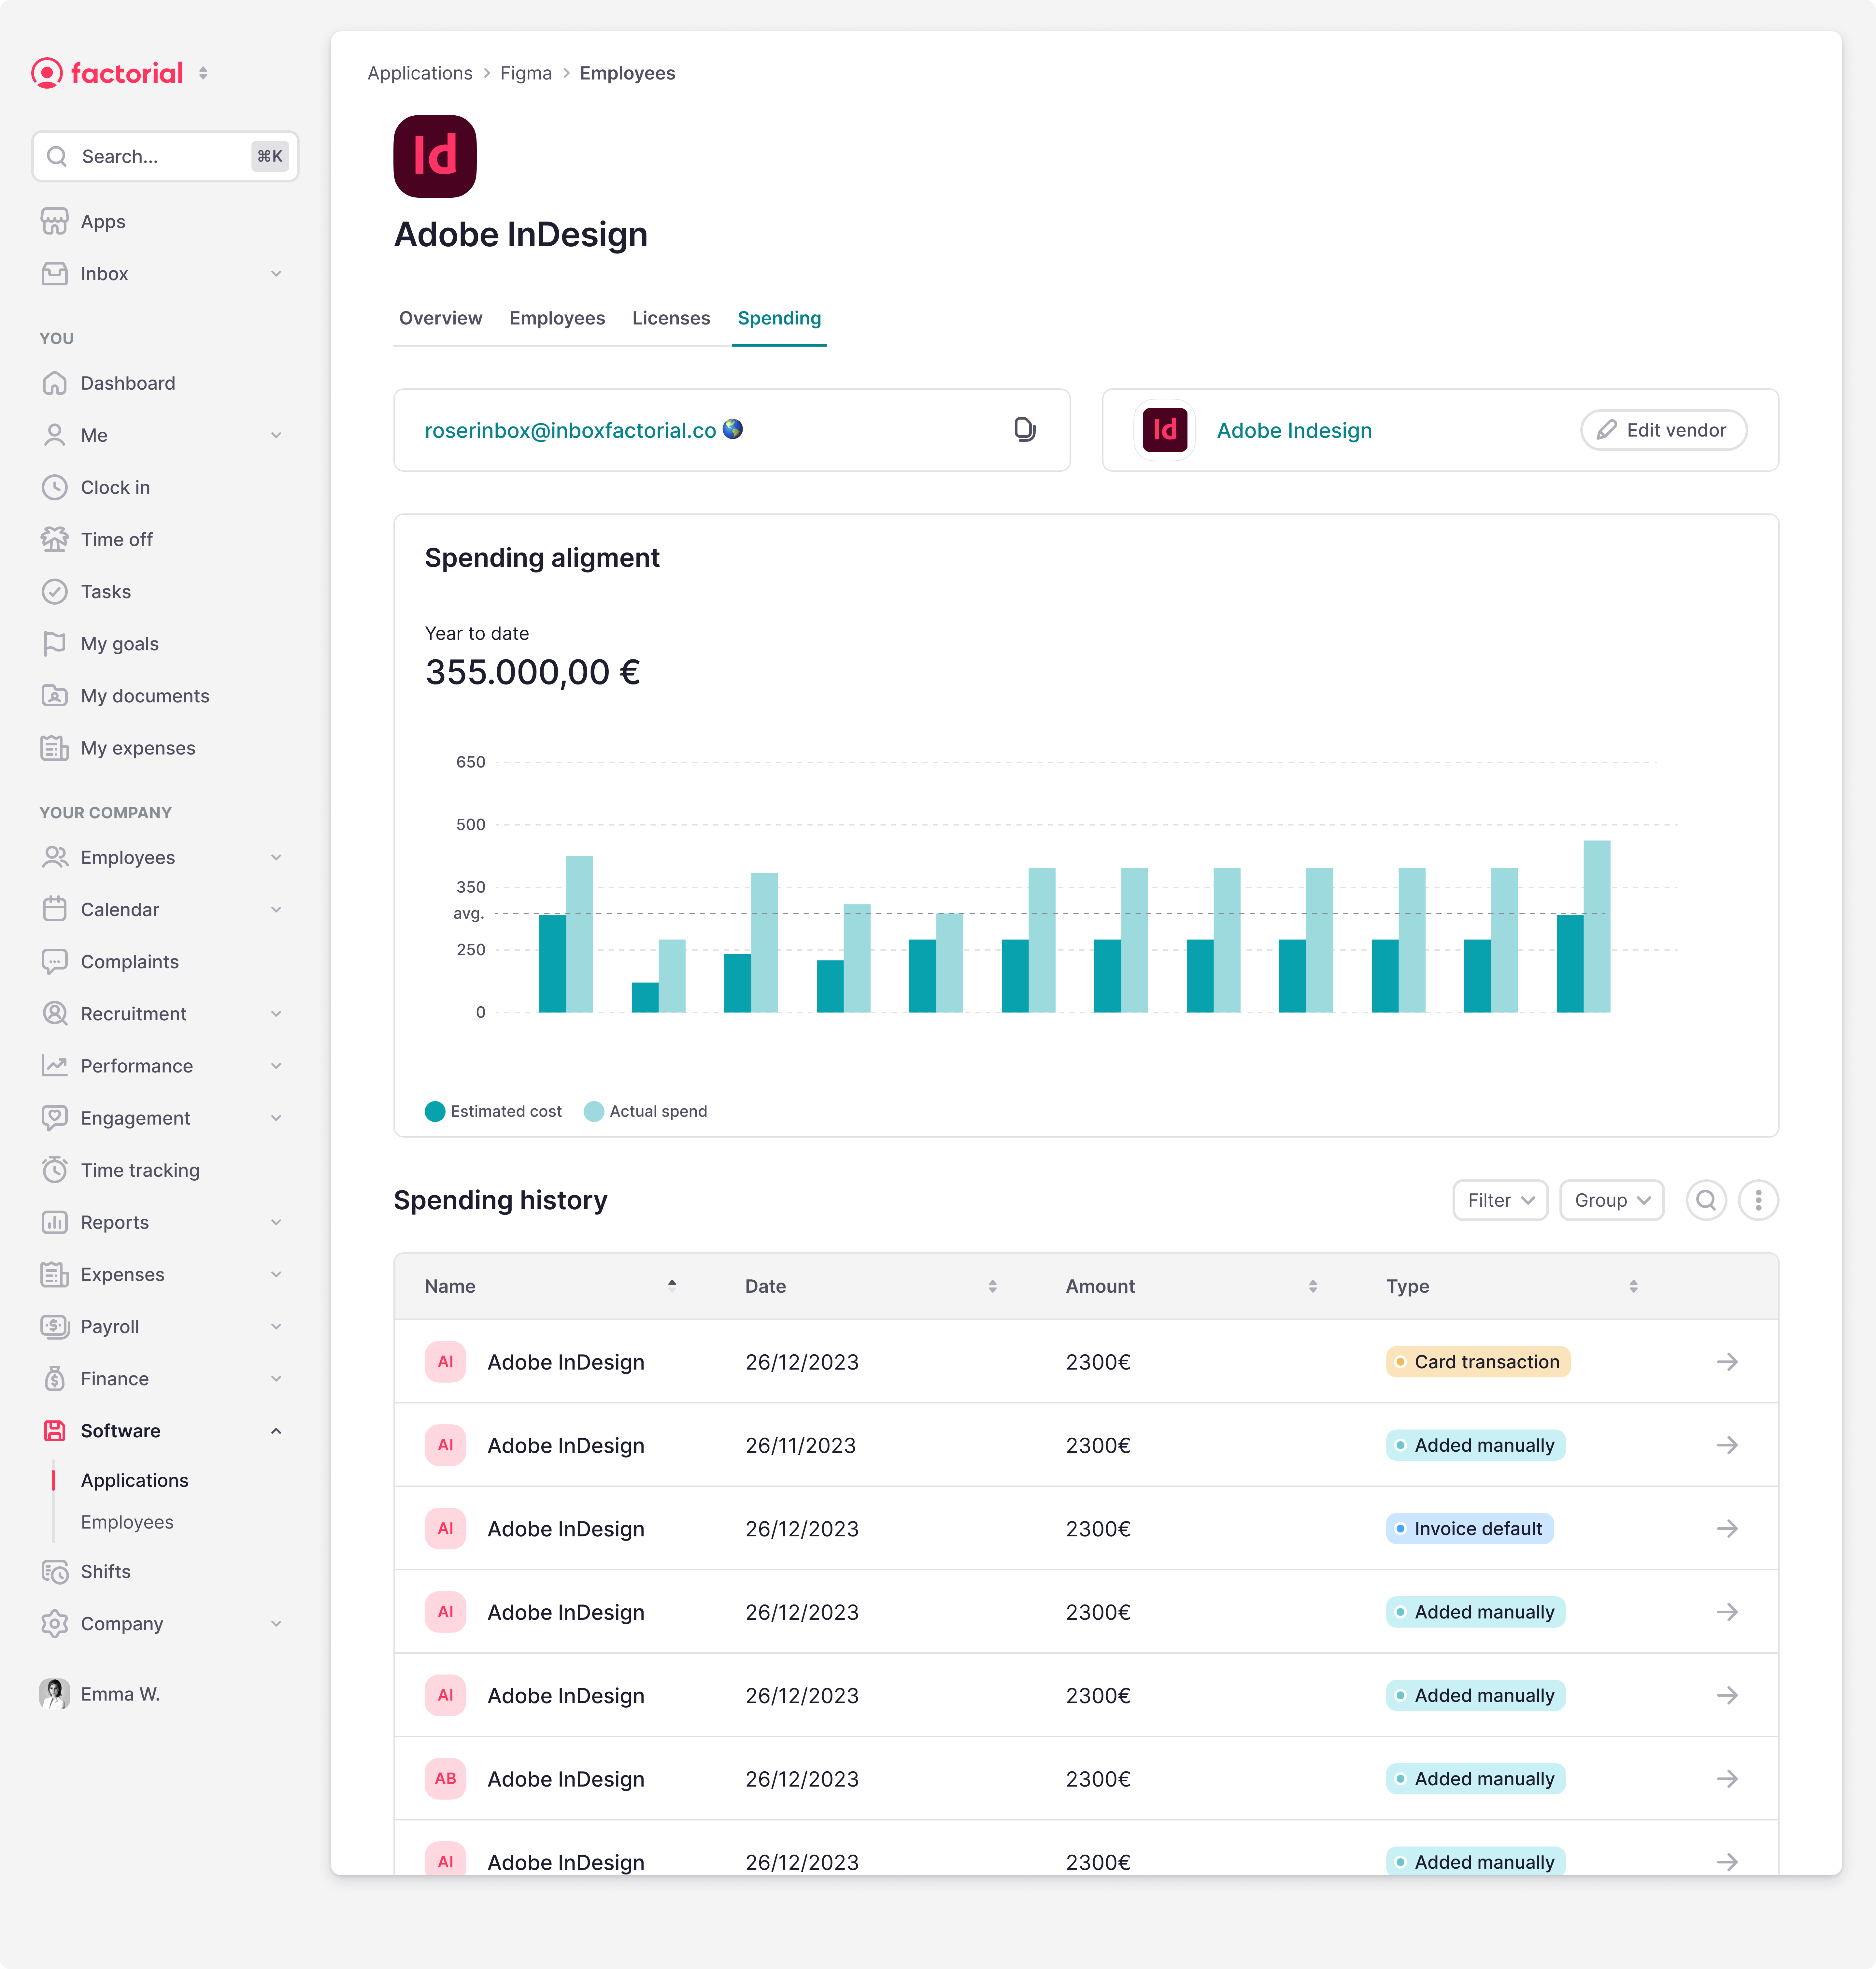
Task: Toggle Estimated cost legend swatch
Action: pyautogui.click(x=435, y=1111)
